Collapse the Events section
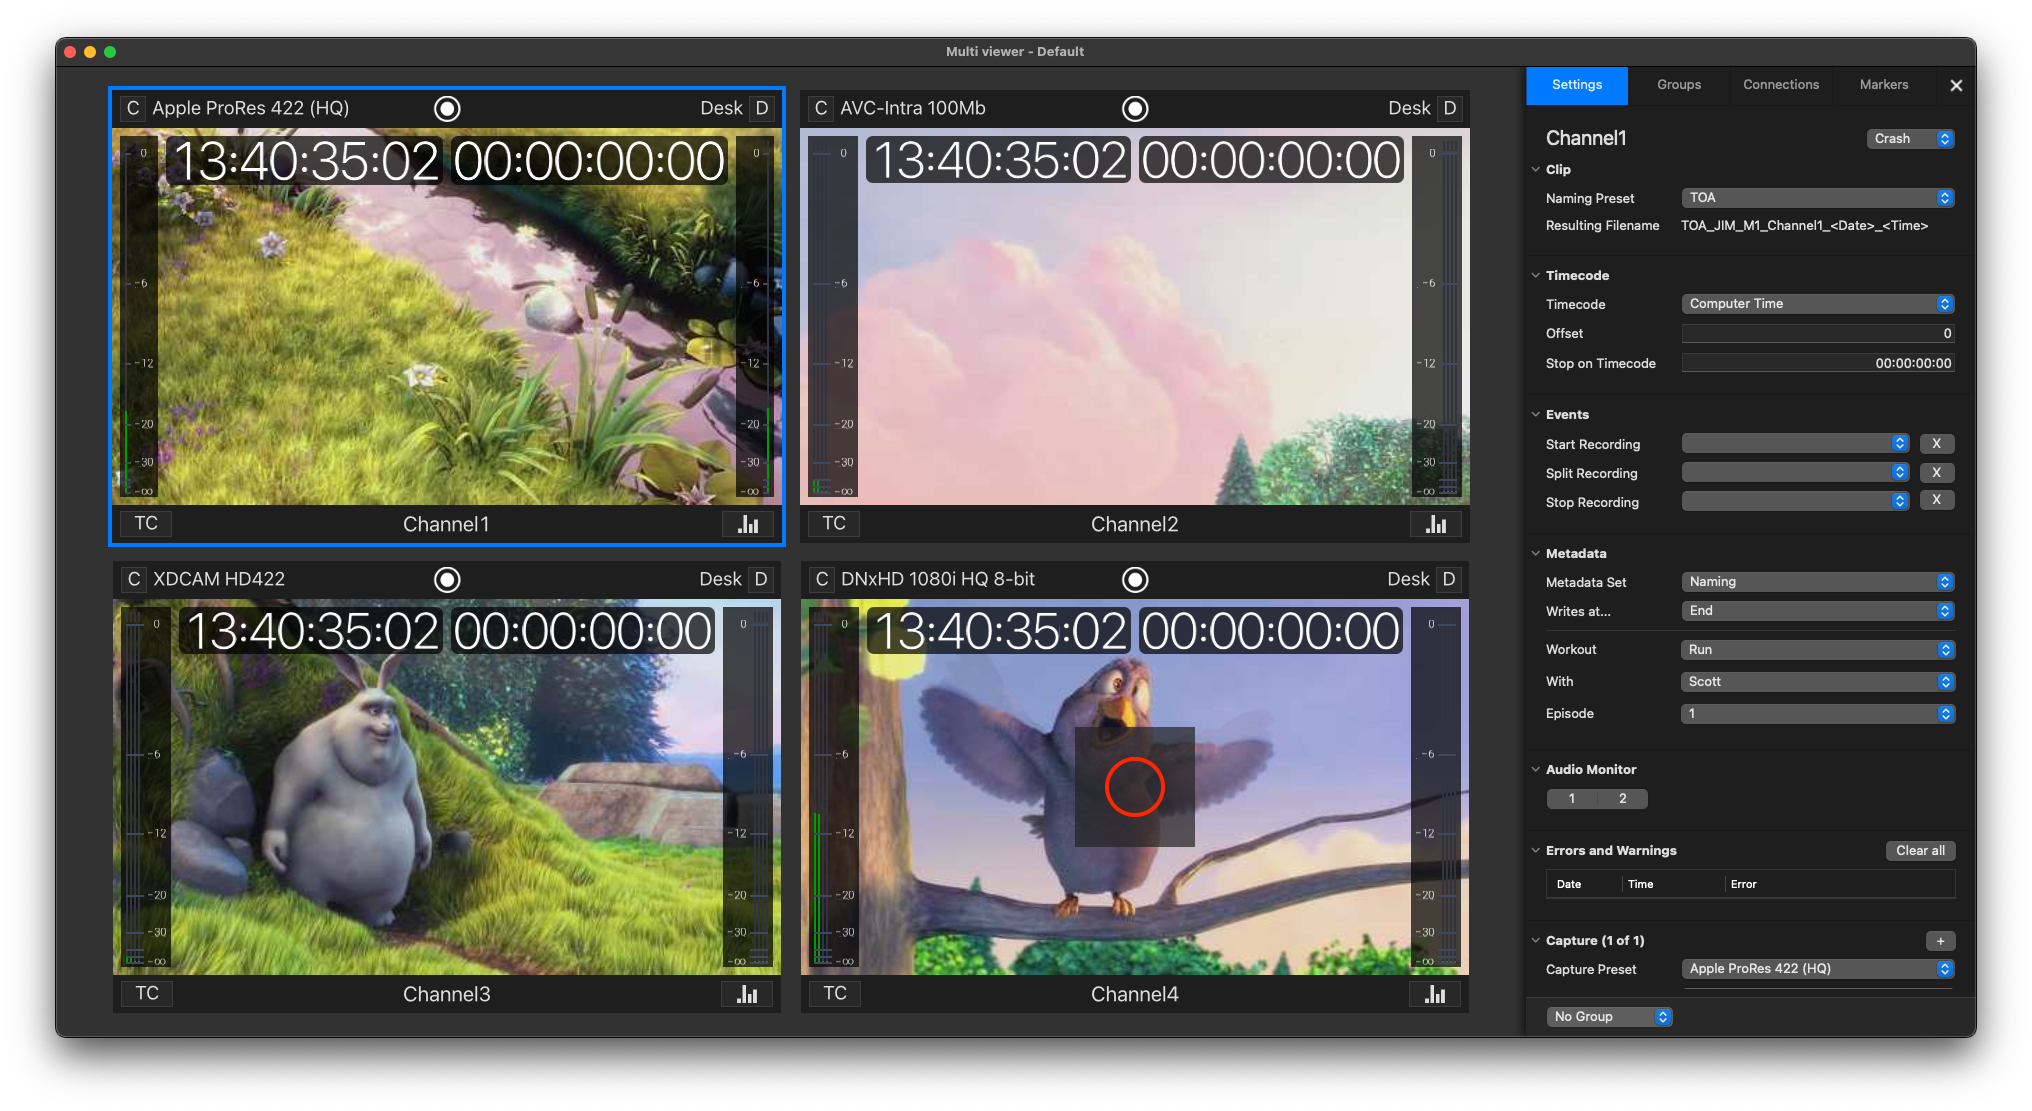 1536,414
